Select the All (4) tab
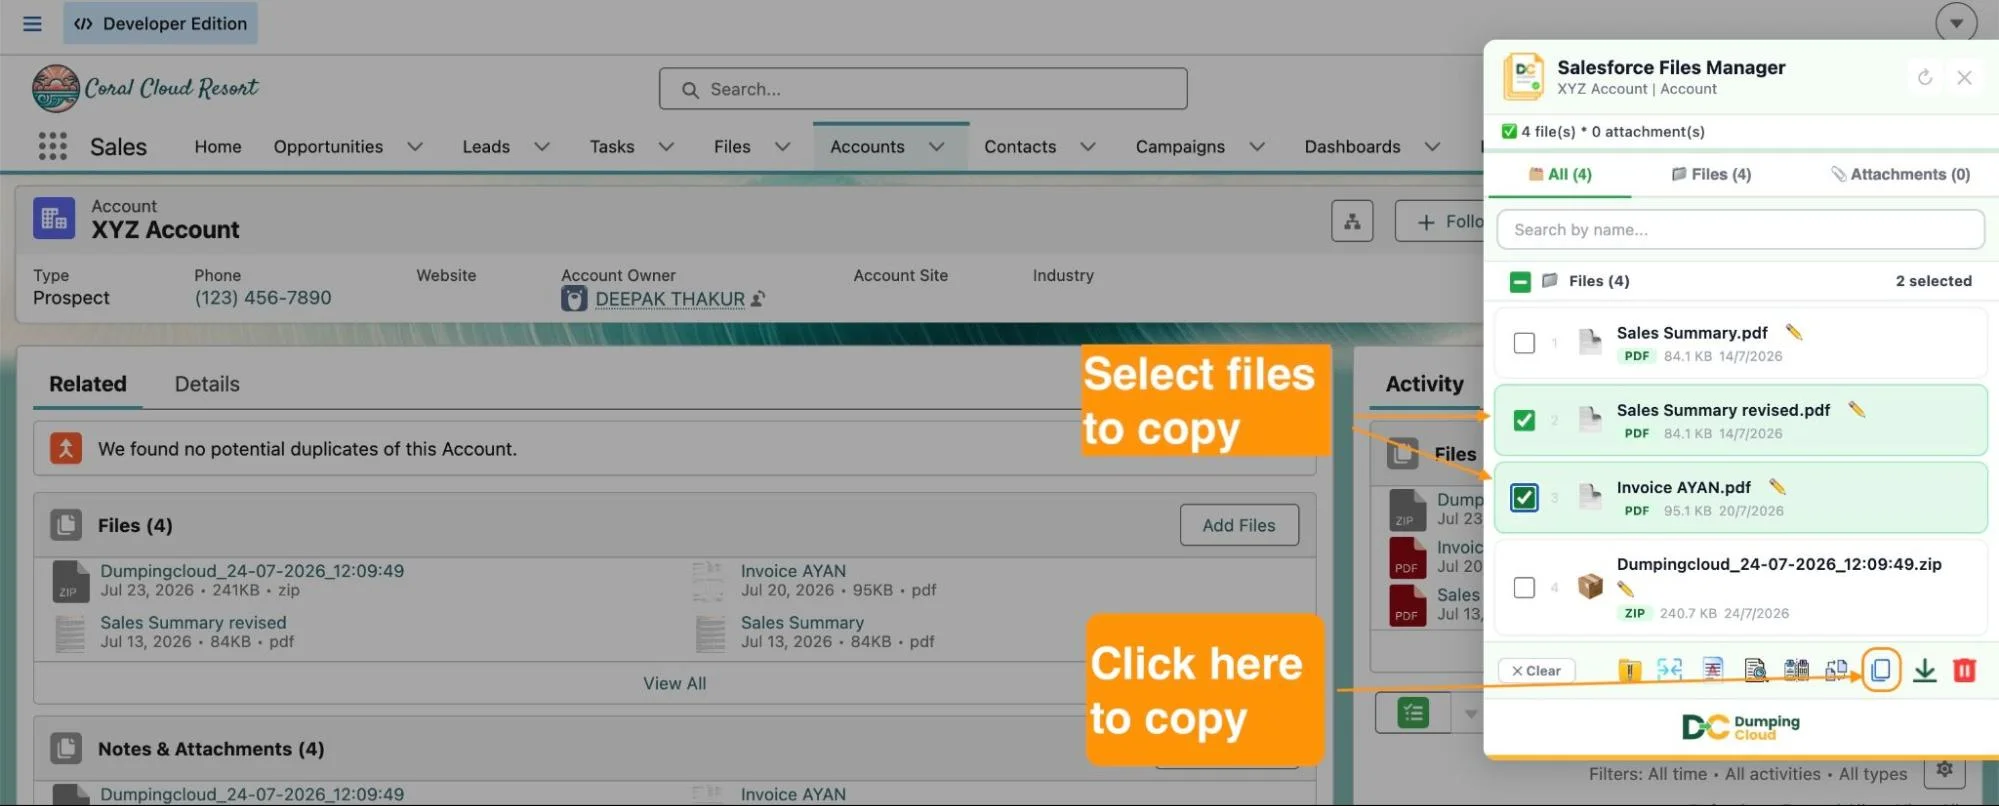 tap(1560, 174)
